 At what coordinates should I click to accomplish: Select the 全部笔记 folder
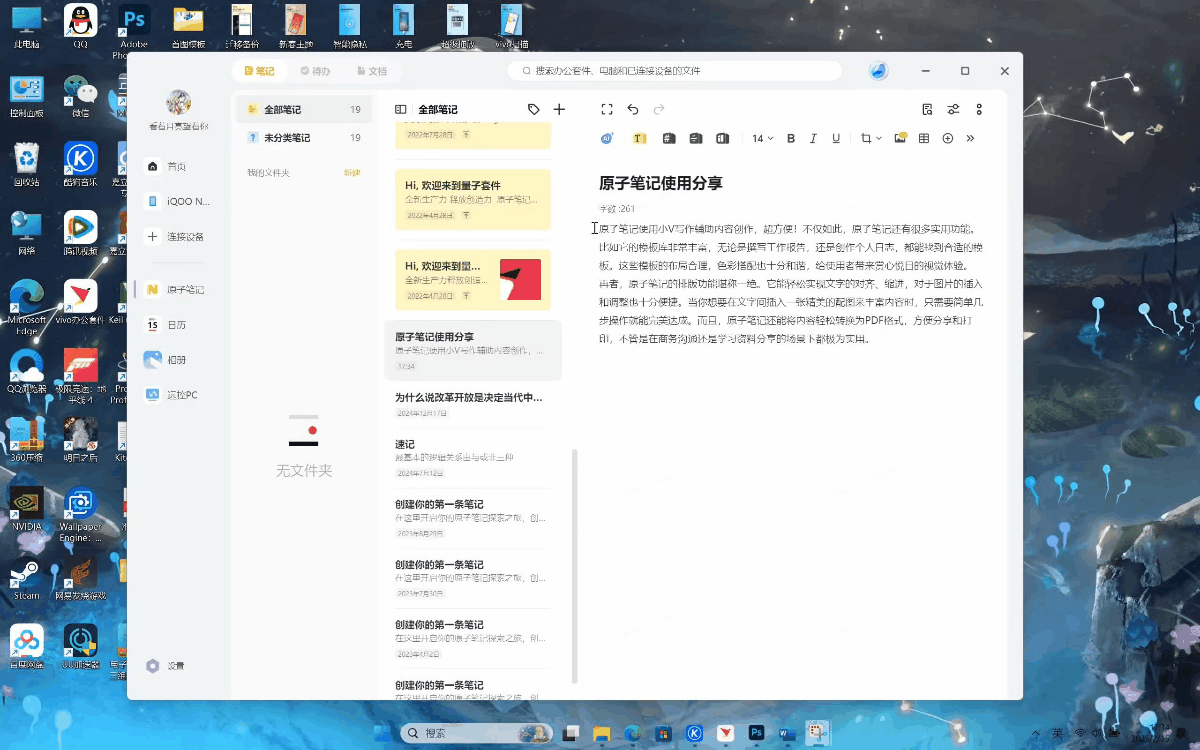(304, 109)
